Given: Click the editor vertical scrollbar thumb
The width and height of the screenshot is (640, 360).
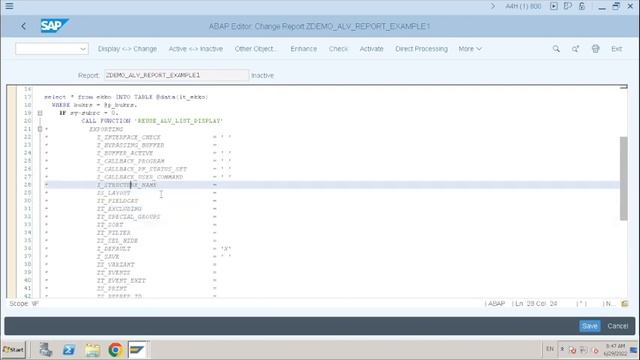Looking at the screenshot, I should (624, 178).
